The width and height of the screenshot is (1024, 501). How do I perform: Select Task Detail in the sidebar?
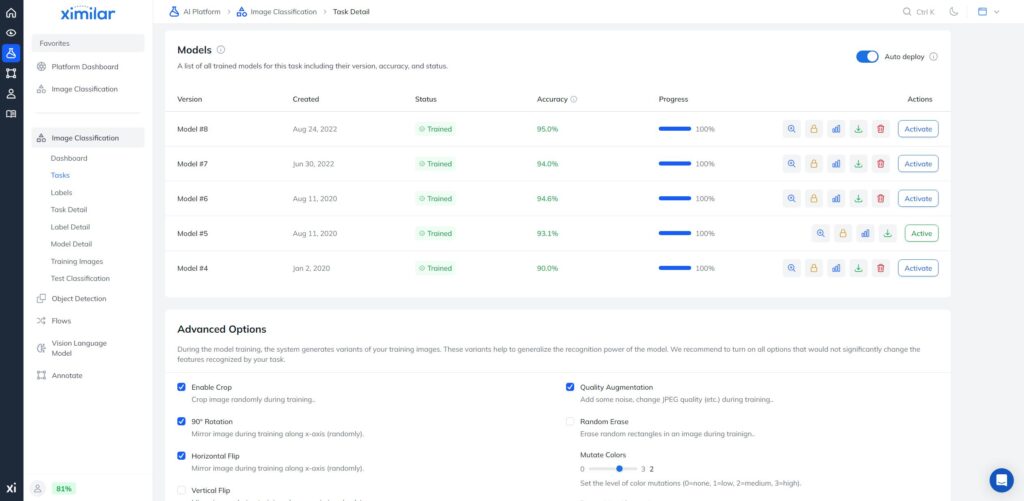69,210
